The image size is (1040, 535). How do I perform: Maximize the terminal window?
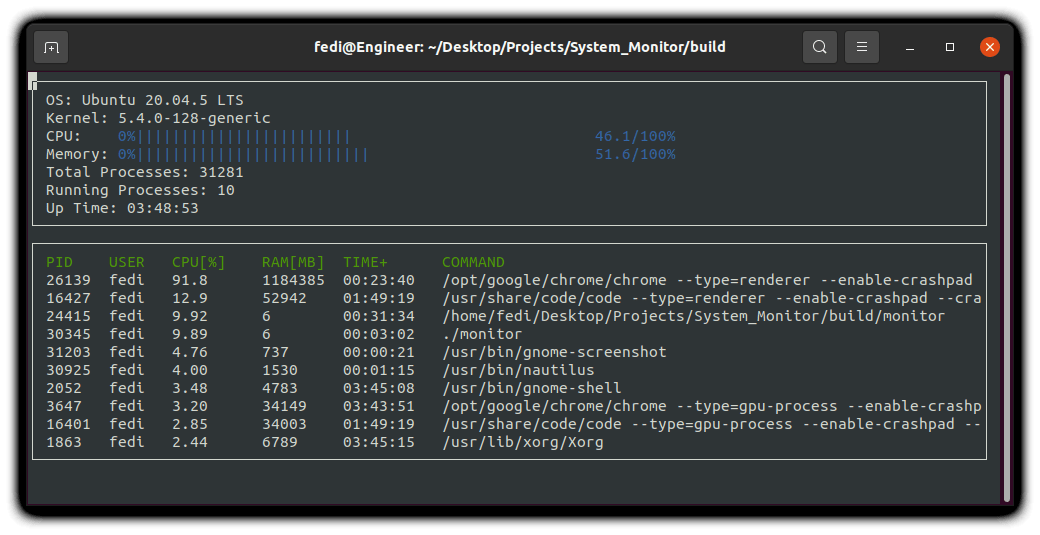click(950, 47)
